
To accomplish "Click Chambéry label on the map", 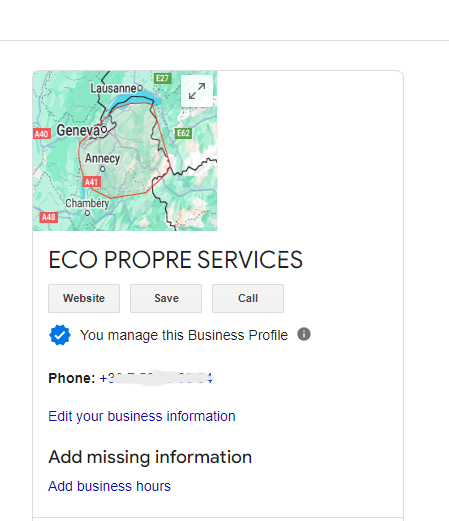I will click(87, 203).
